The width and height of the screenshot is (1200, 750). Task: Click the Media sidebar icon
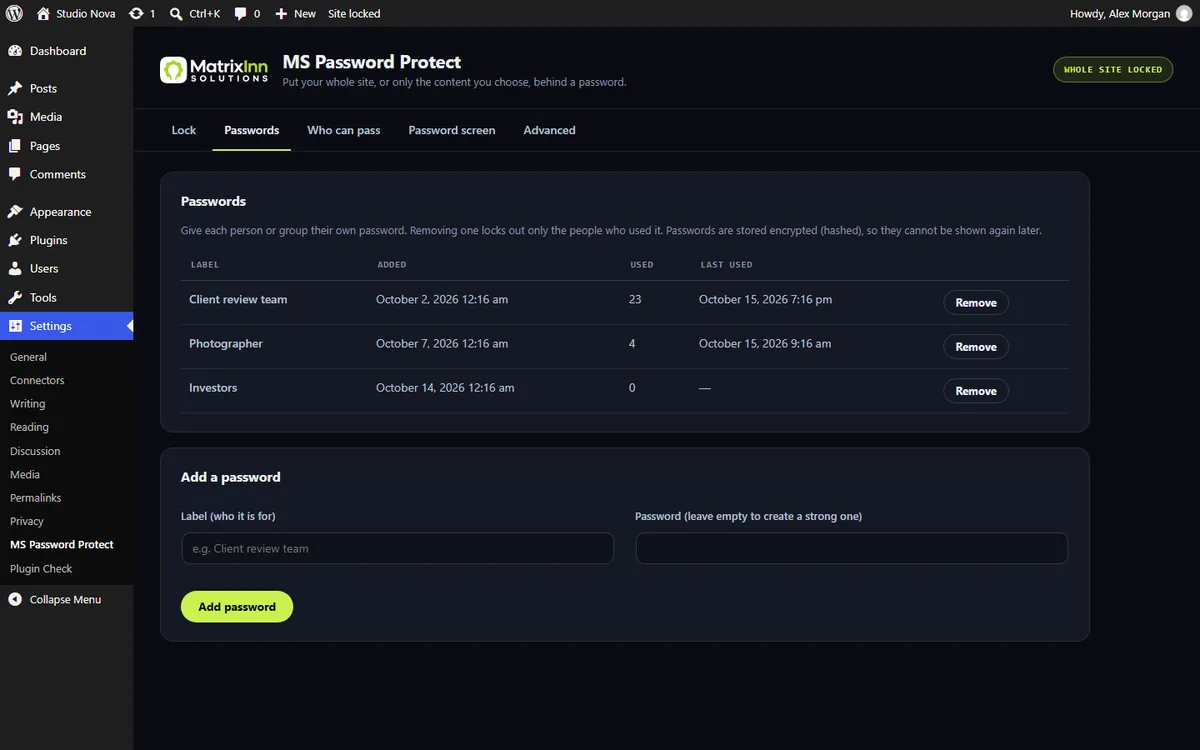click(15, 117)
